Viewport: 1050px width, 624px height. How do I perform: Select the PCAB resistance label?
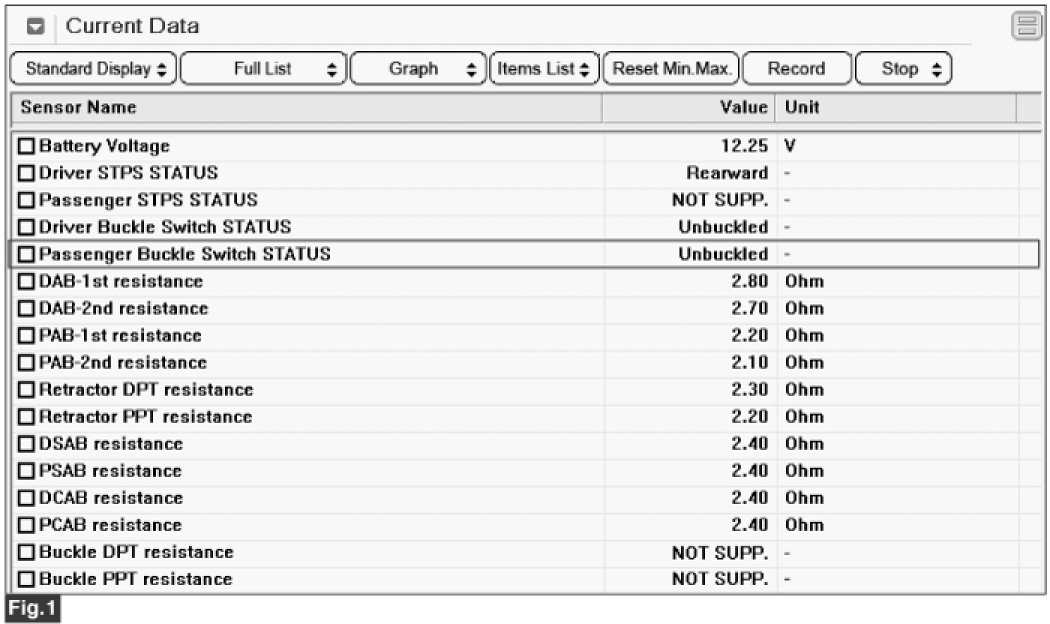click(x=110, y=525)
